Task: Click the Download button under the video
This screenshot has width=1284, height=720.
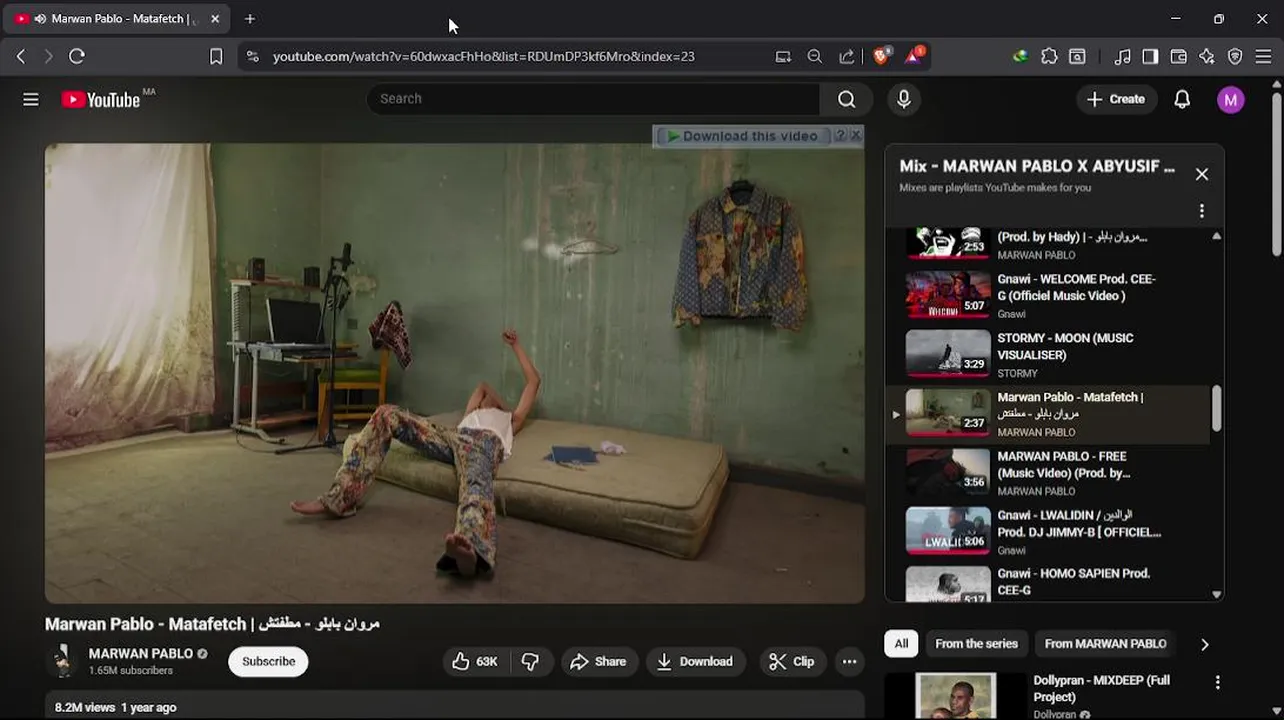Action: (x=695, y=661)
